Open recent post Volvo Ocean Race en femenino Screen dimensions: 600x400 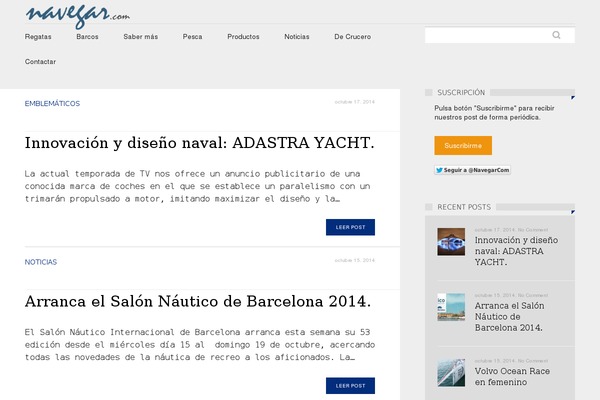[512, 377]
